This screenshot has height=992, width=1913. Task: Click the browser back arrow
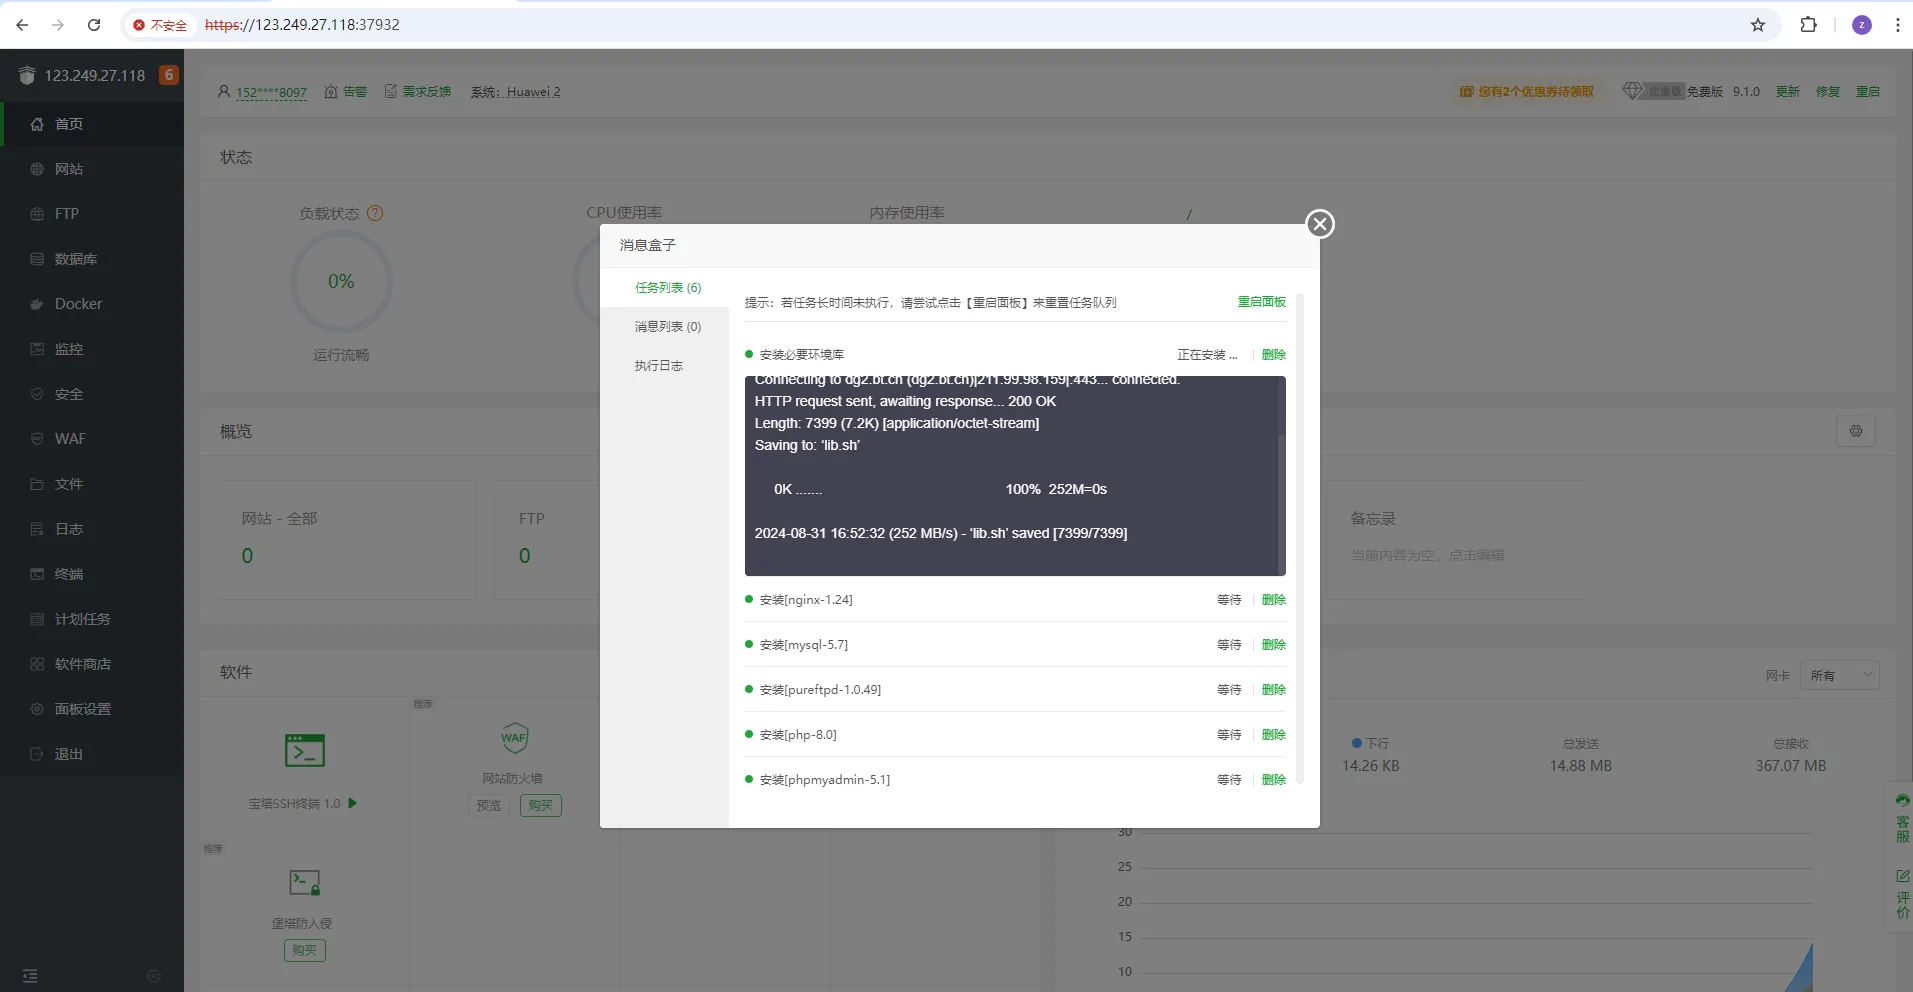tap(22, 25)
